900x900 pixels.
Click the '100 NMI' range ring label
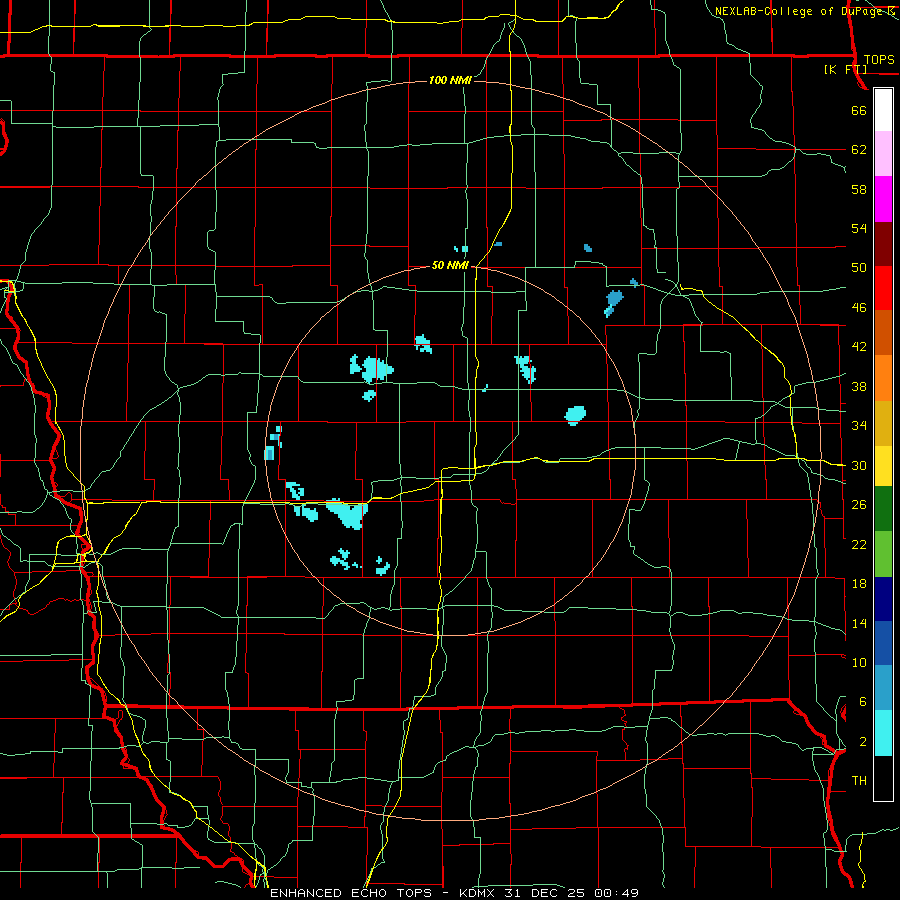pos(450,80)
